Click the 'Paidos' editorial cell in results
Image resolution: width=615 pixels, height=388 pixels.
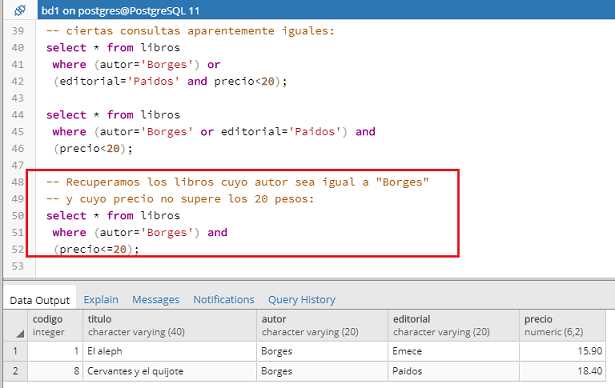(x=454, y=371)
